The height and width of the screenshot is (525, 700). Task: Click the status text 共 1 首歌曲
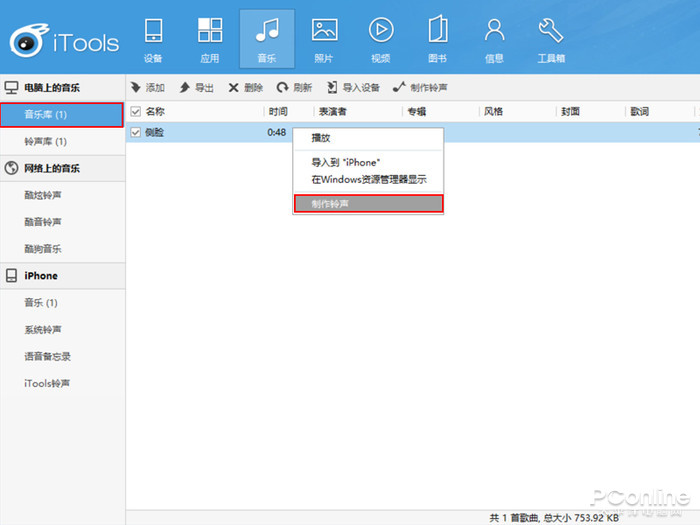[514, 518]
